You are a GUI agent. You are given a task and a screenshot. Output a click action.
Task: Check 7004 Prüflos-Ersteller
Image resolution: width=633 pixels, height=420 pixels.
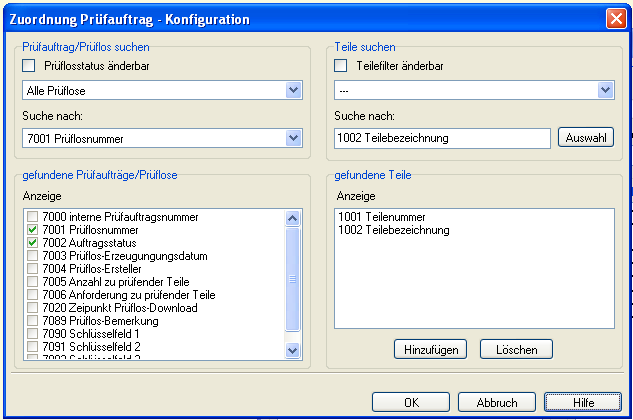pos(32,269)
